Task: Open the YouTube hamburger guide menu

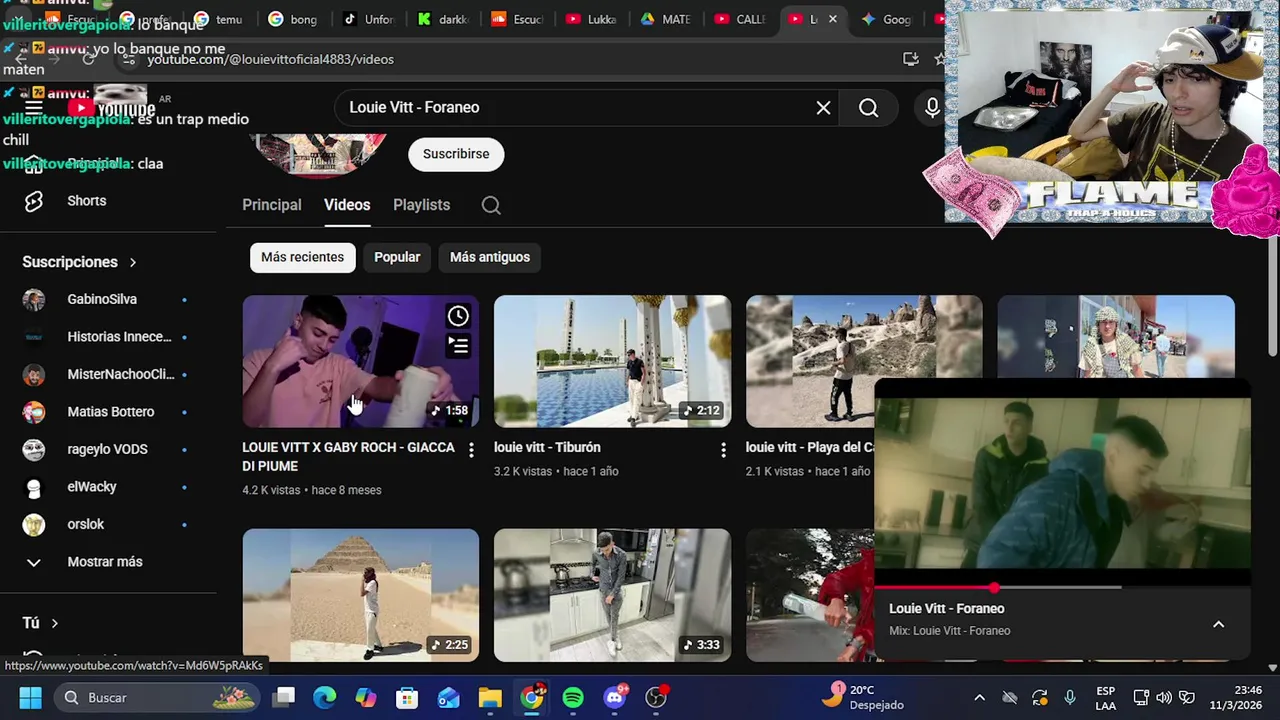Action: [x=33, y=108]
